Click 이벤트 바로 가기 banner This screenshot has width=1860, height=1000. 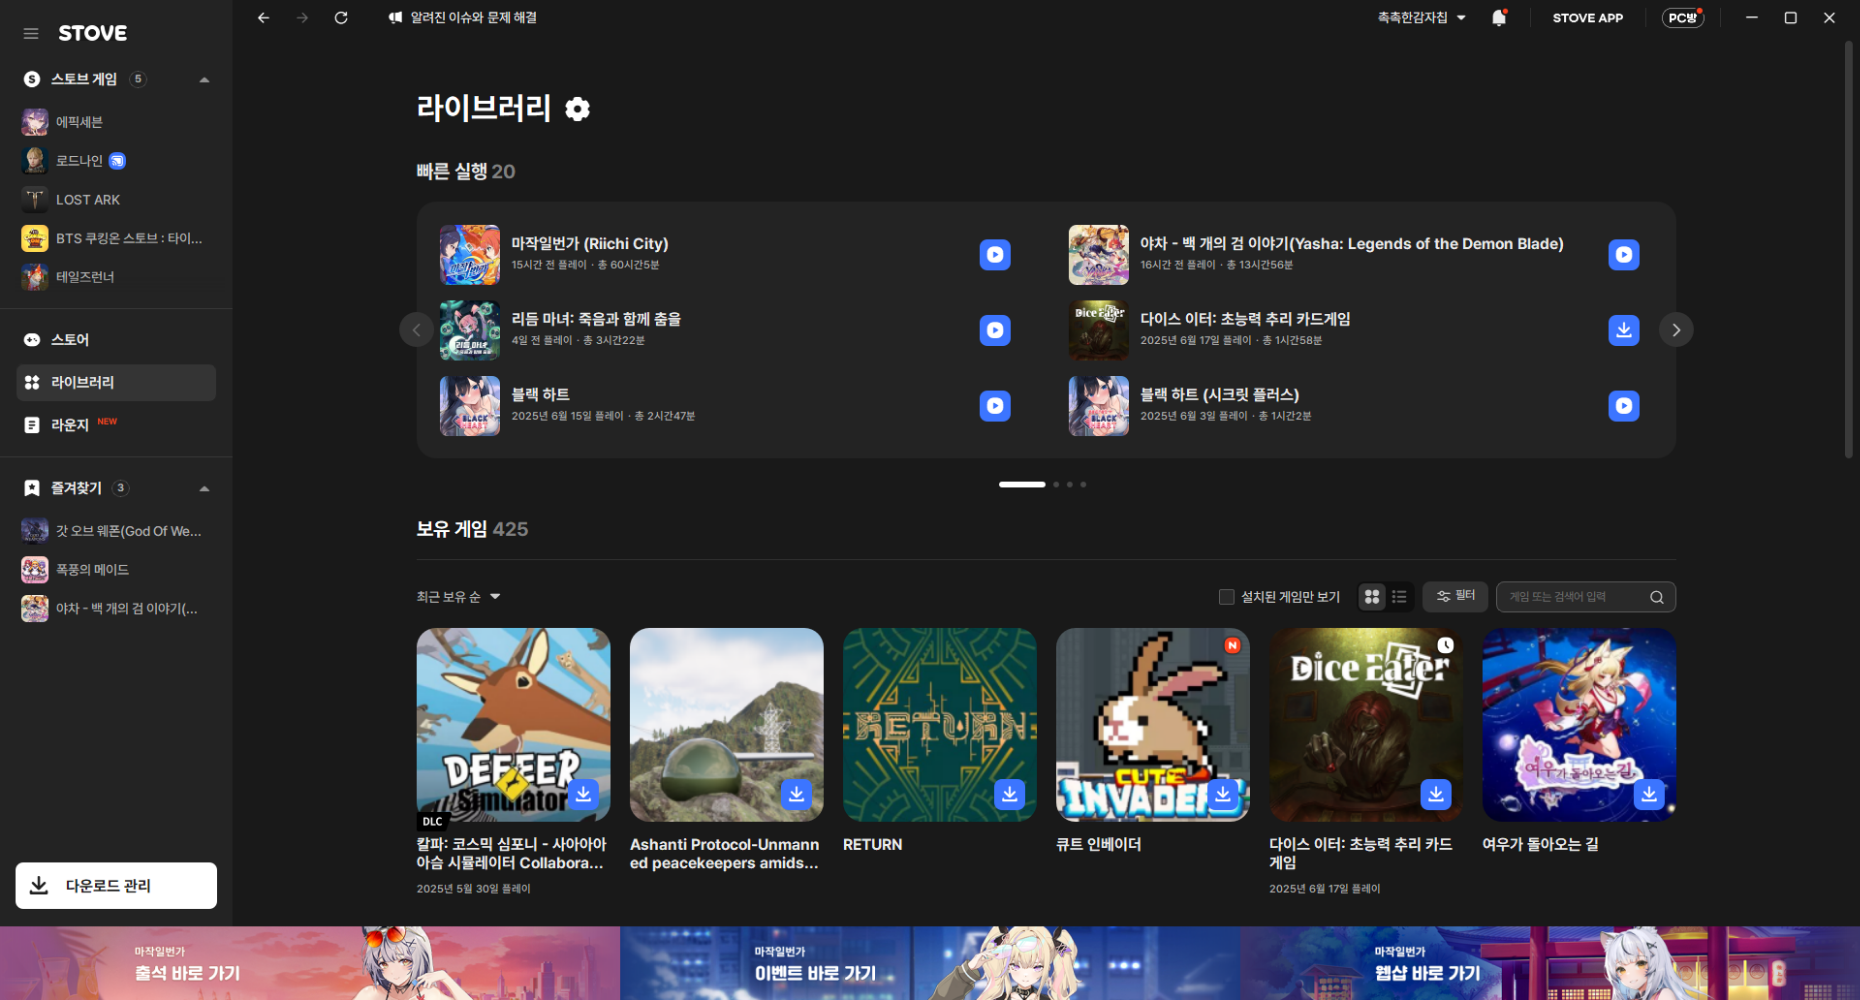click(930, 963)
